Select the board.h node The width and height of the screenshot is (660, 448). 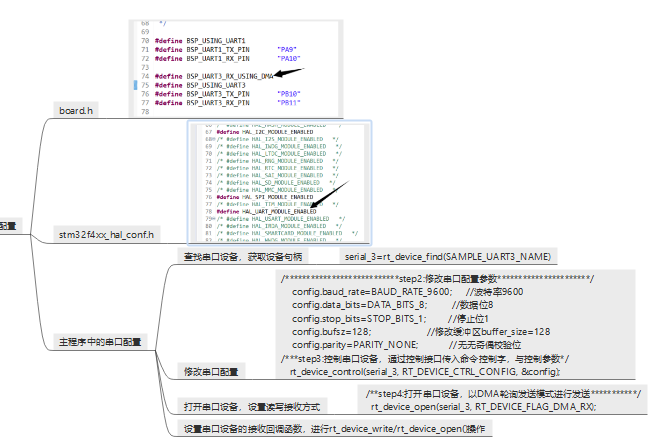point(76,110)
